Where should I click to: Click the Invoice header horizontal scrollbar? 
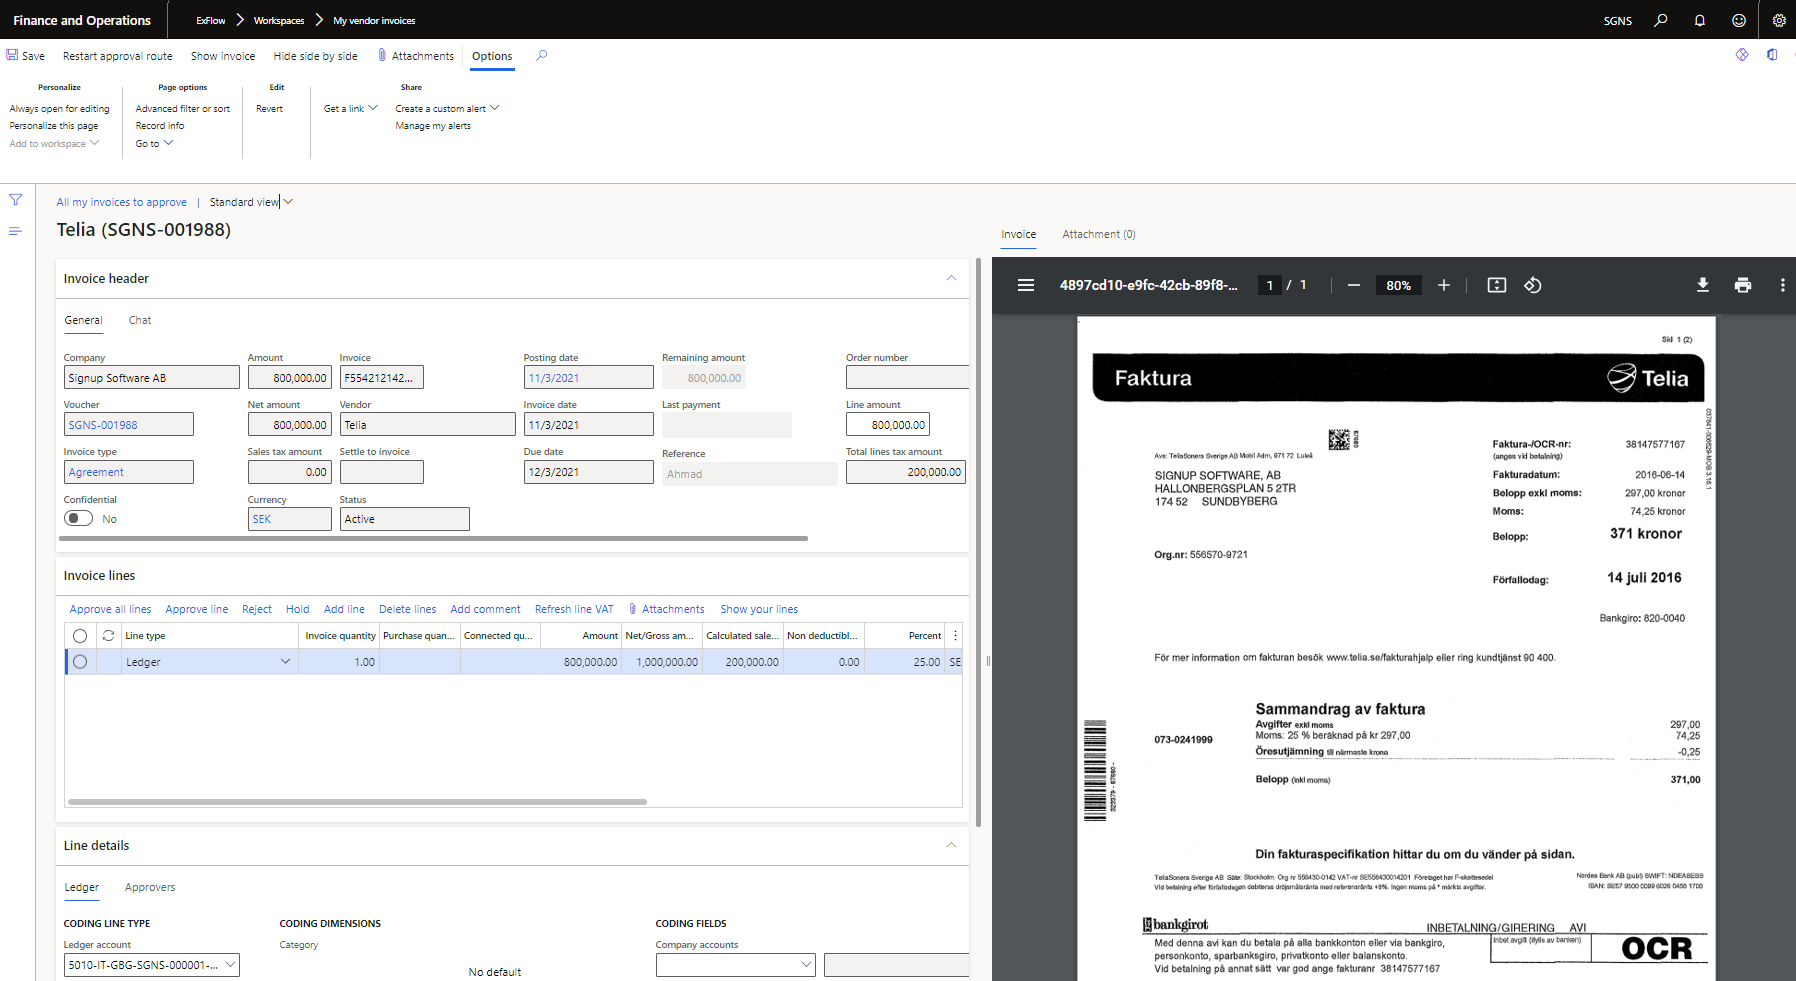pos(433,538)
